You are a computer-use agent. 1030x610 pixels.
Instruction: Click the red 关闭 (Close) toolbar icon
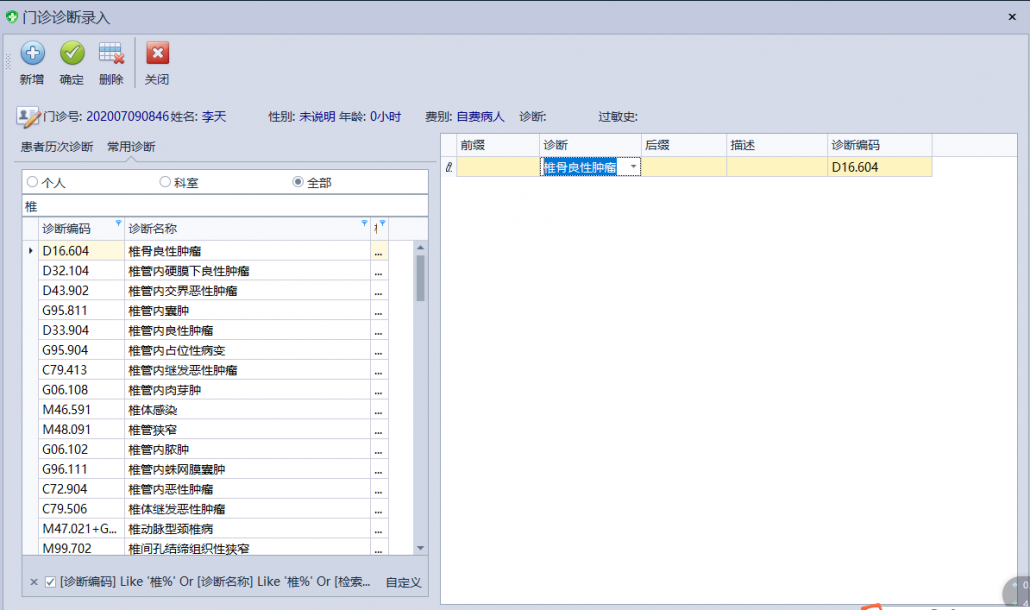[157, 54]
